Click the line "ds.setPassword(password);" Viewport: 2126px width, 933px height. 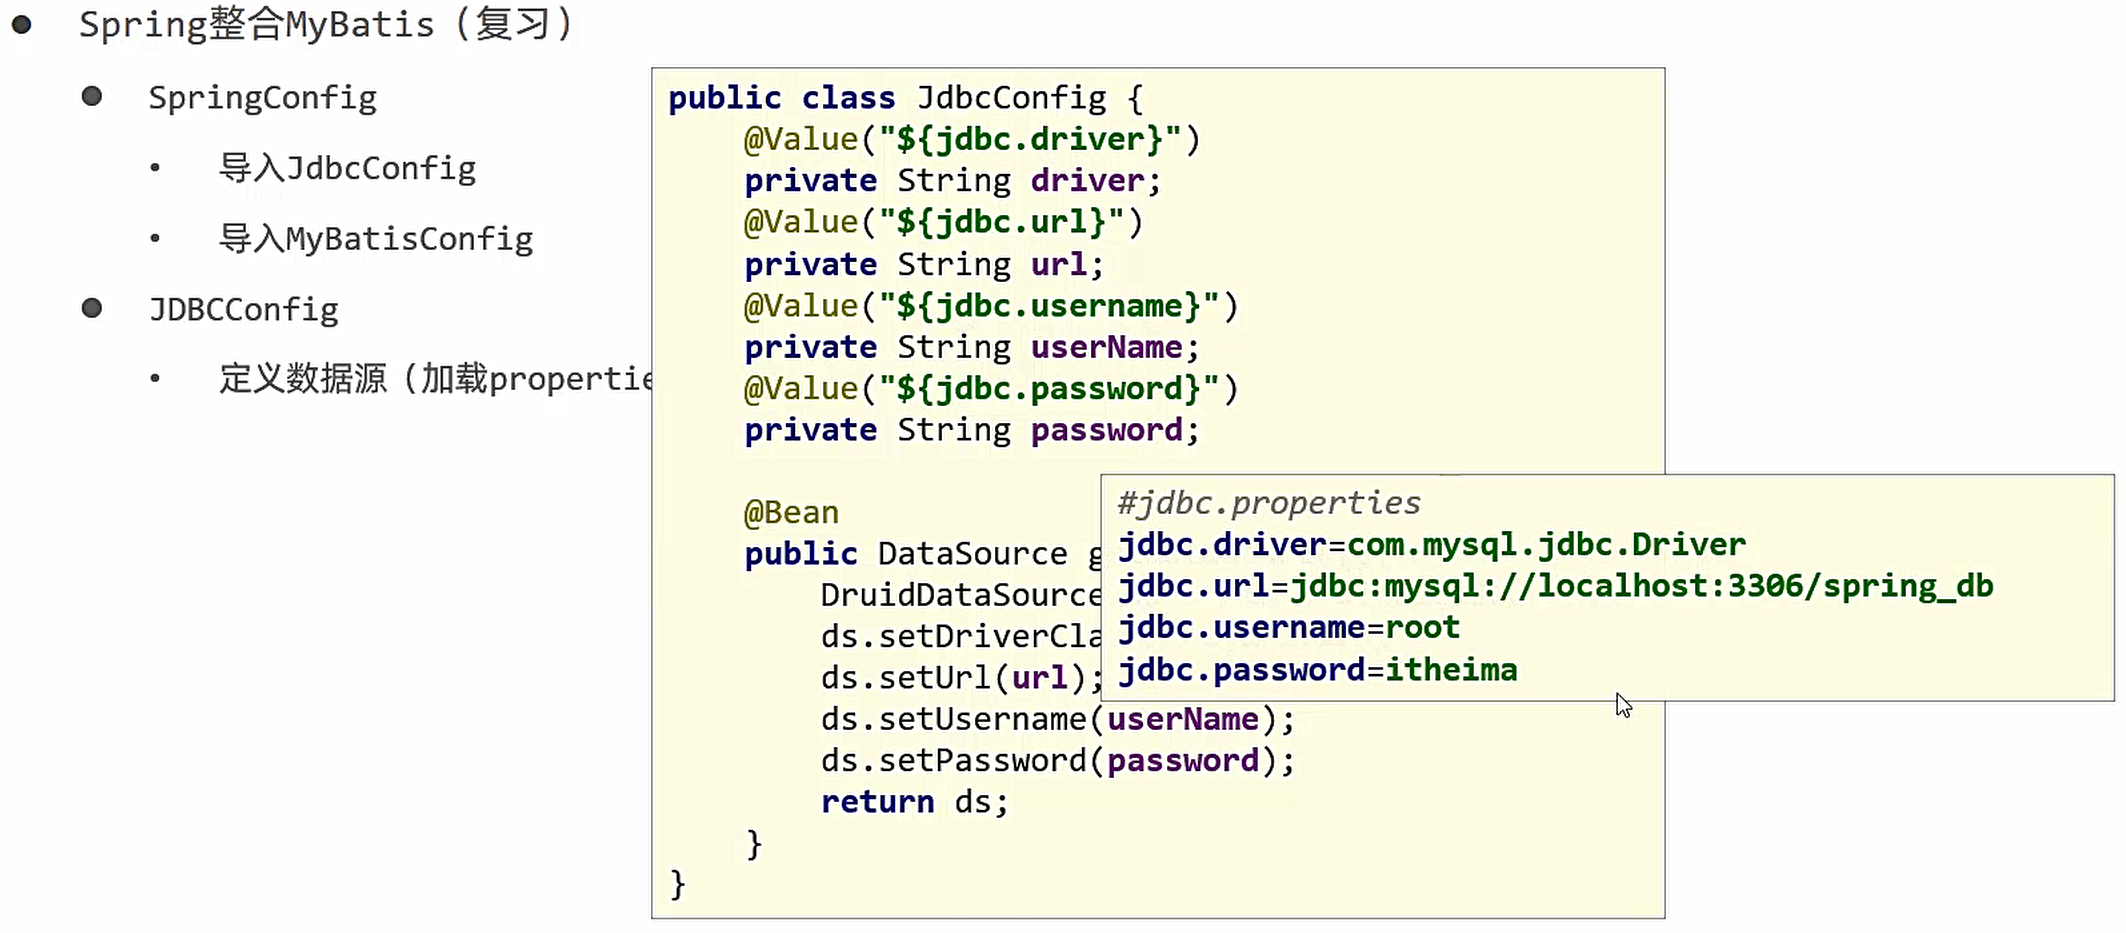tap(1057, 761)
